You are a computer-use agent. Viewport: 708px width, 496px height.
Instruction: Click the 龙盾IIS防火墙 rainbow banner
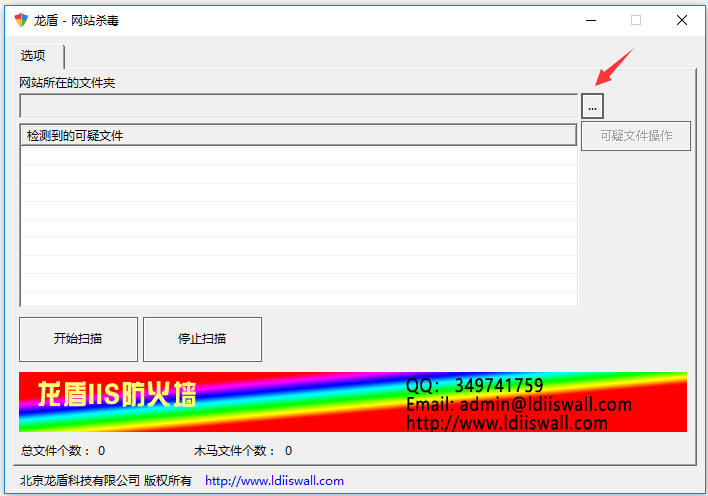pos(353,402)
